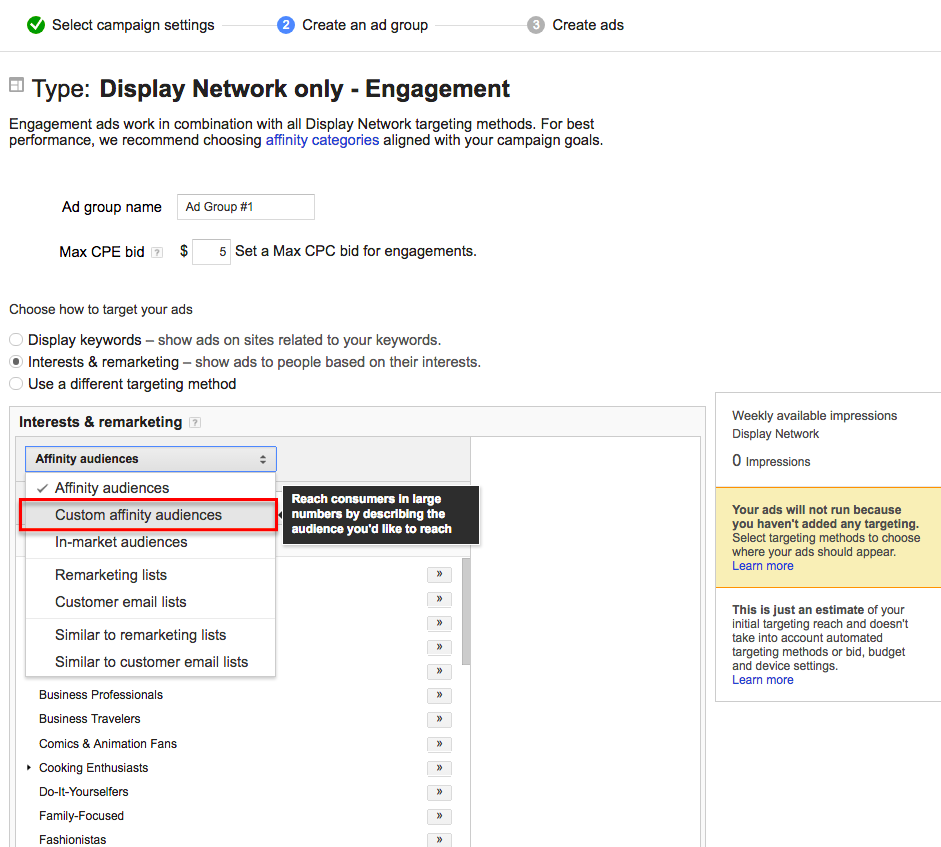Click the help icon beside Max CPE bid

point(157,253)
